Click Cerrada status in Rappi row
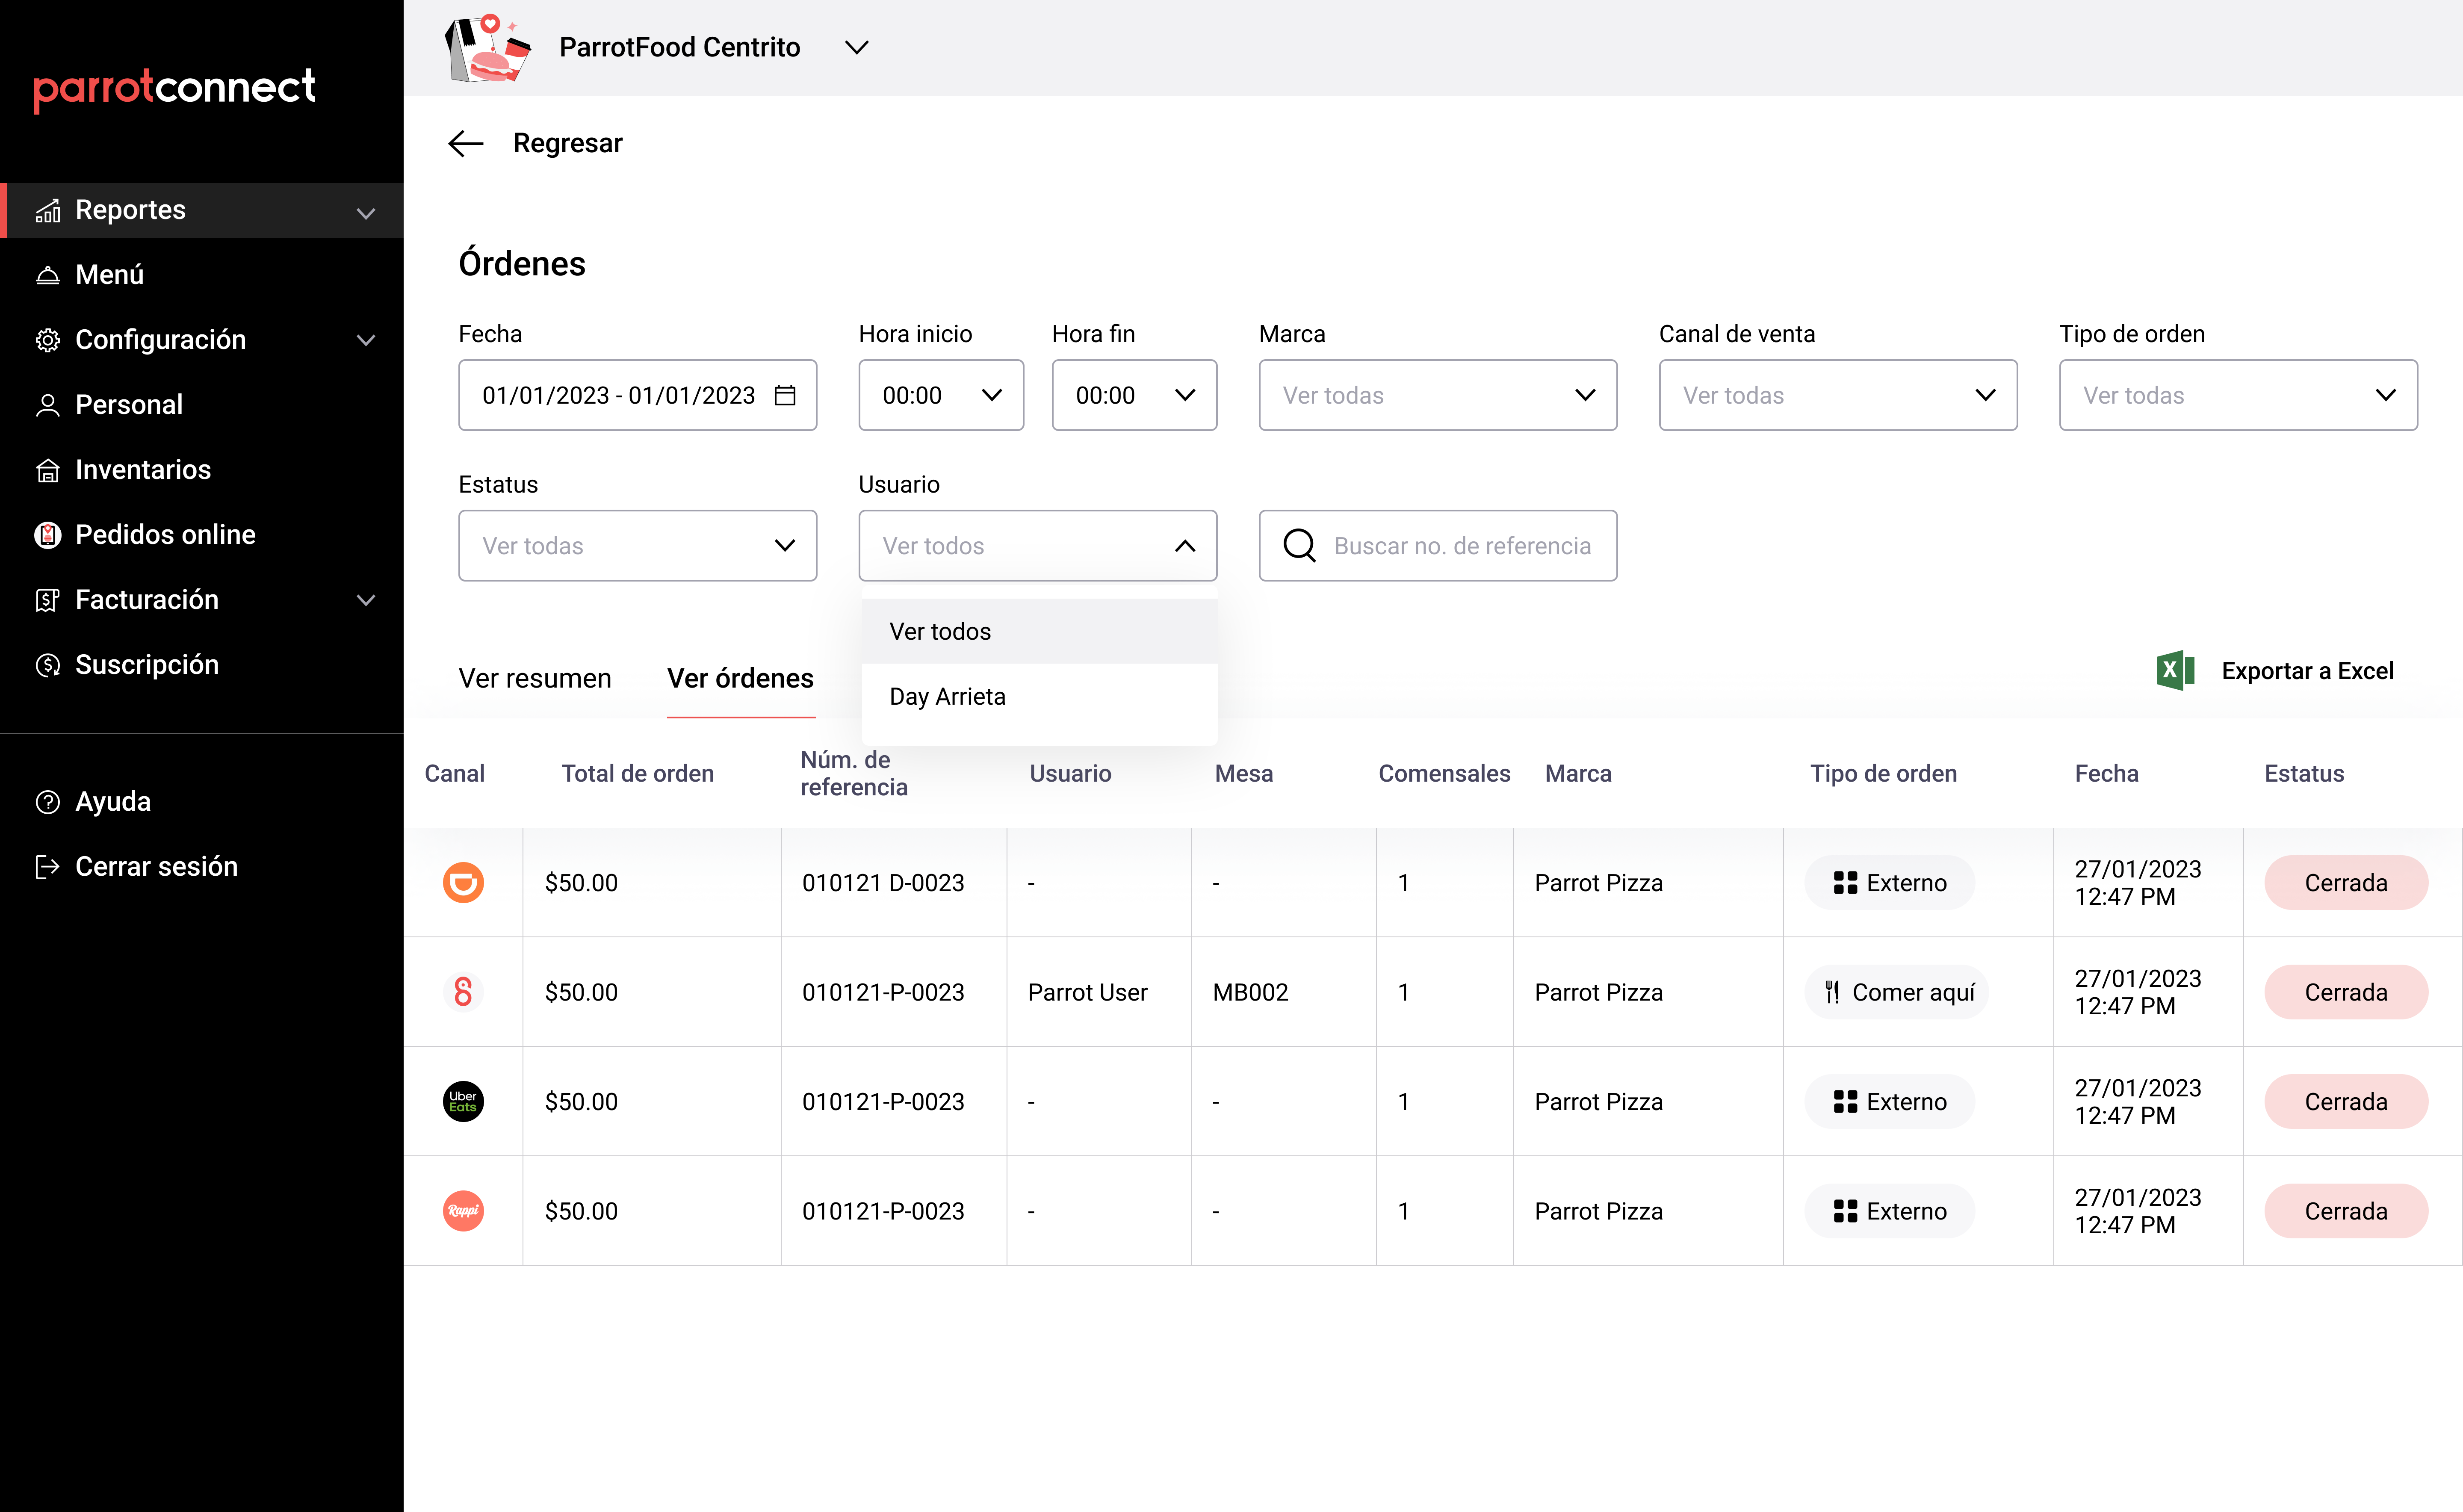This screenshot has height=1512, width=2463. click(x=2346, y=1211)
